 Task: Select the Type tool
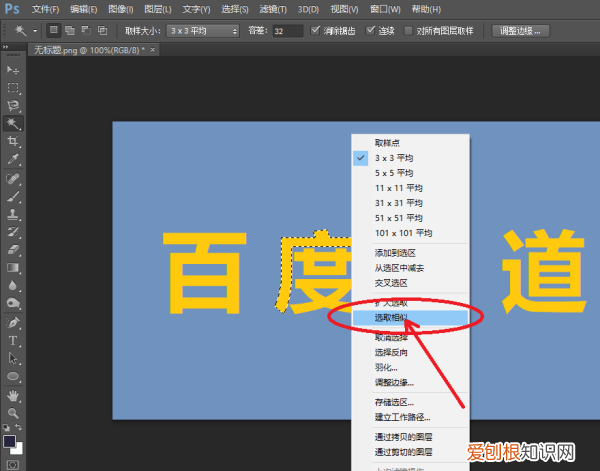pyautogui.click(x=13, y=341)
